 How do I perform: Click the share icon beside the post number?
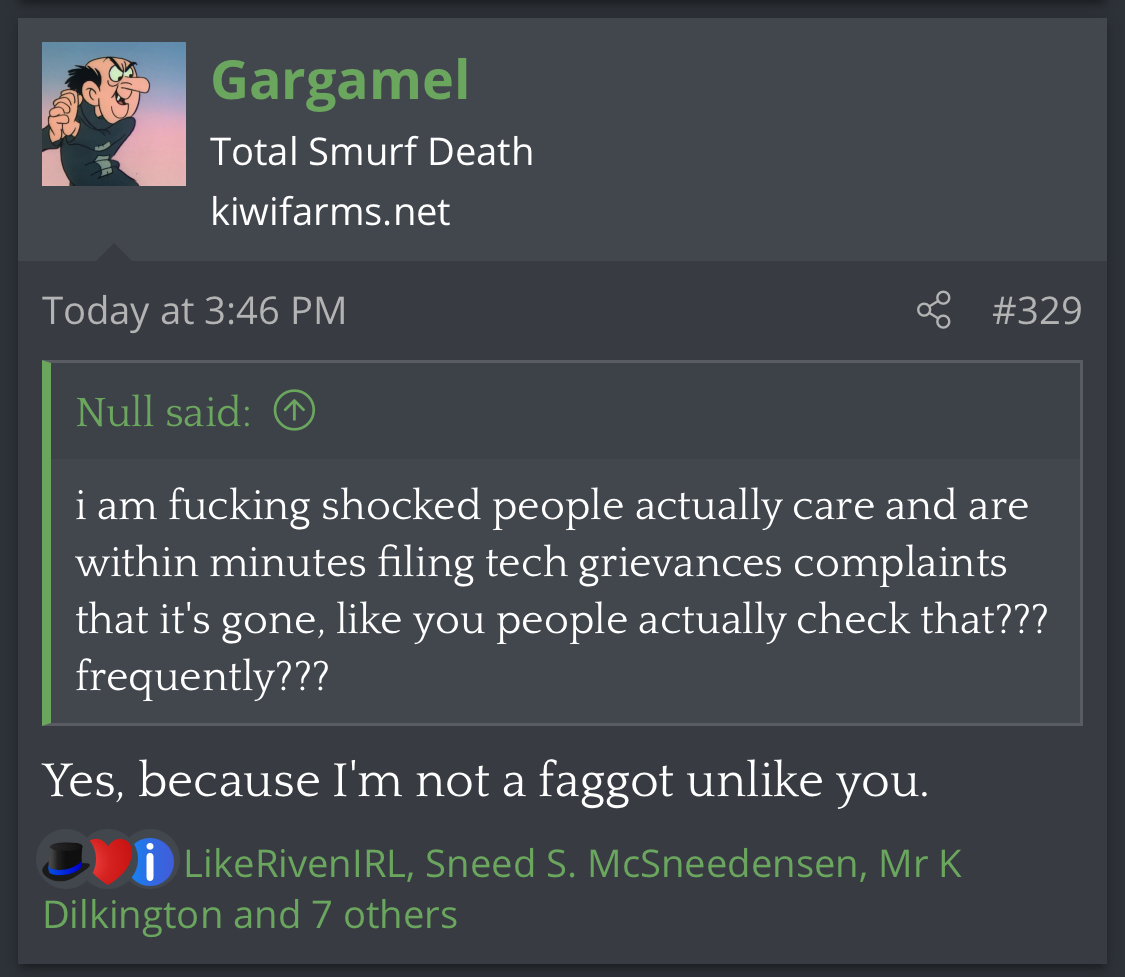933,310
